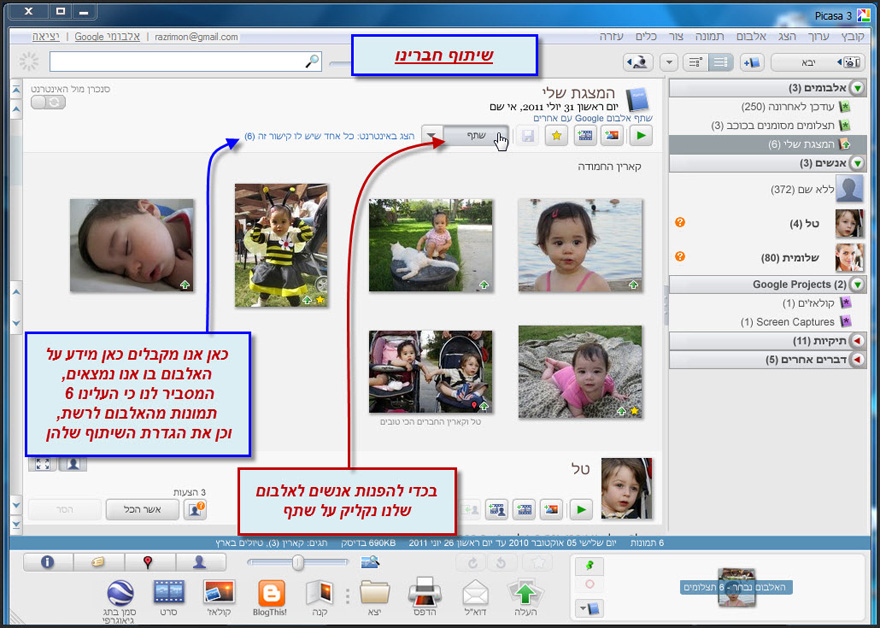Adjust the thumbnail size slider
Screen dimensions: 880x628
point(298,562)
